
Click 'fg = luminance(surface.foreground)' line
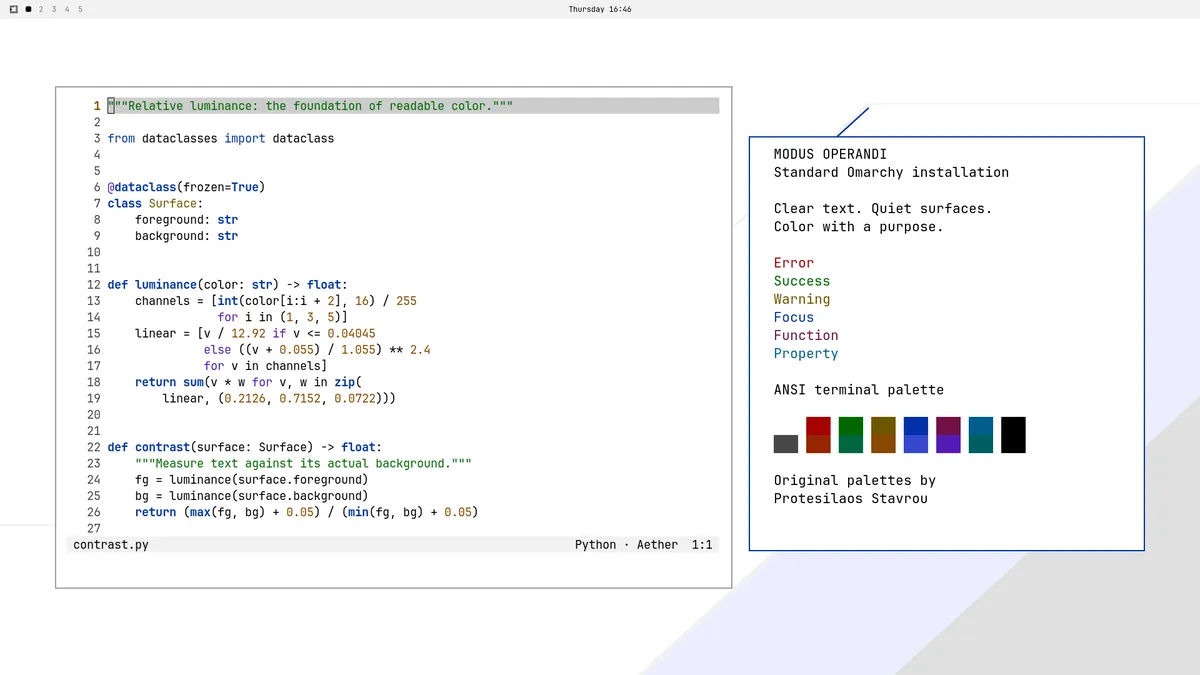click(x=252, y=479)
